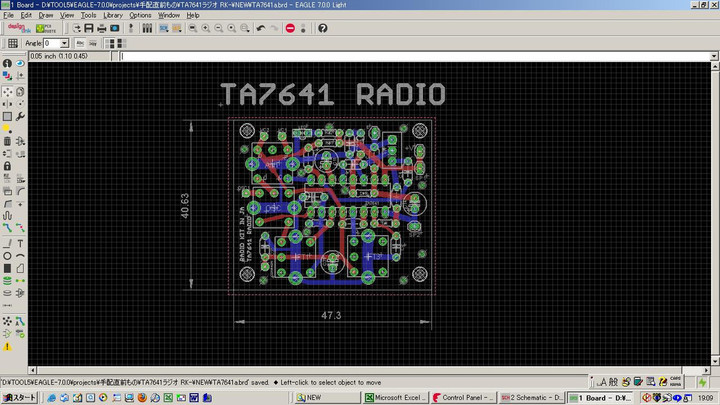Select the Info tool in the left toolbar

click(x=7, y=63)
